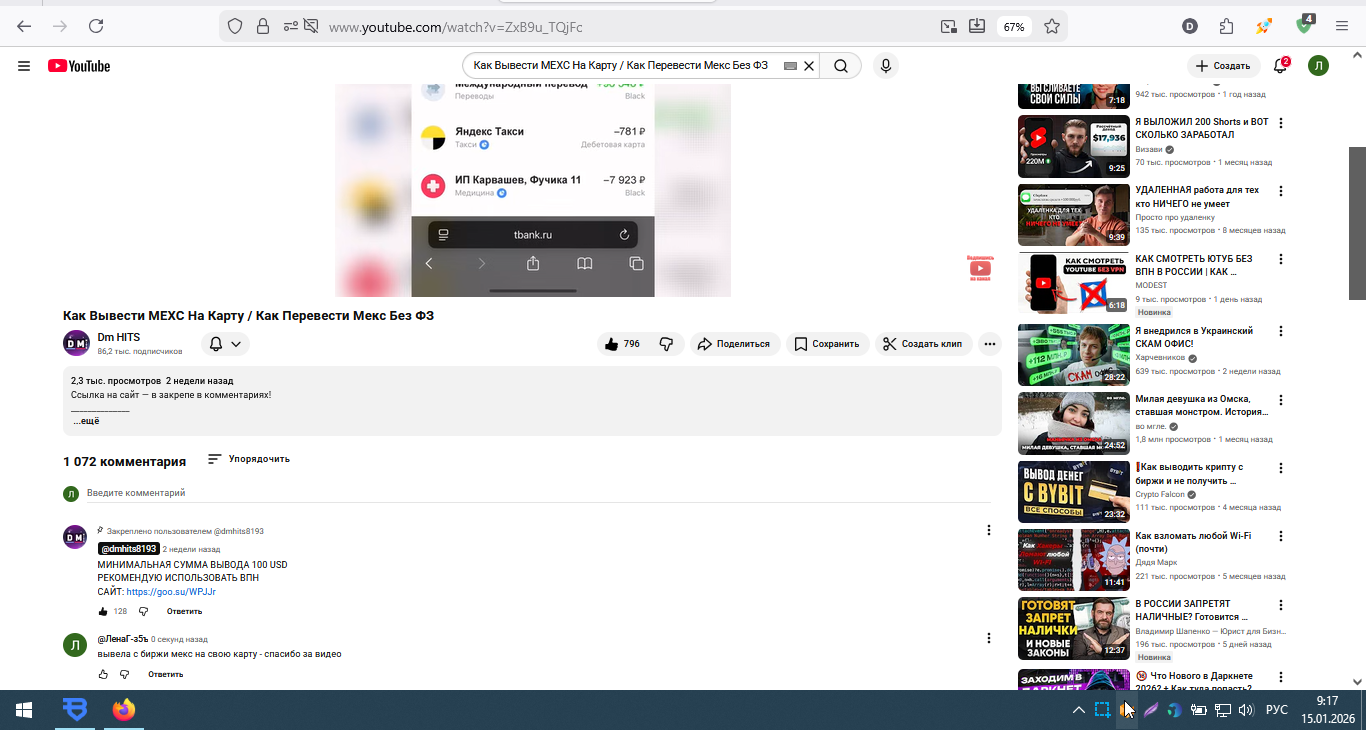
Task: Open the КАК СМОТРЕТЬ ЮТУБ БЕЗ ВПН thumbnail
Action: coord(1074,282)
